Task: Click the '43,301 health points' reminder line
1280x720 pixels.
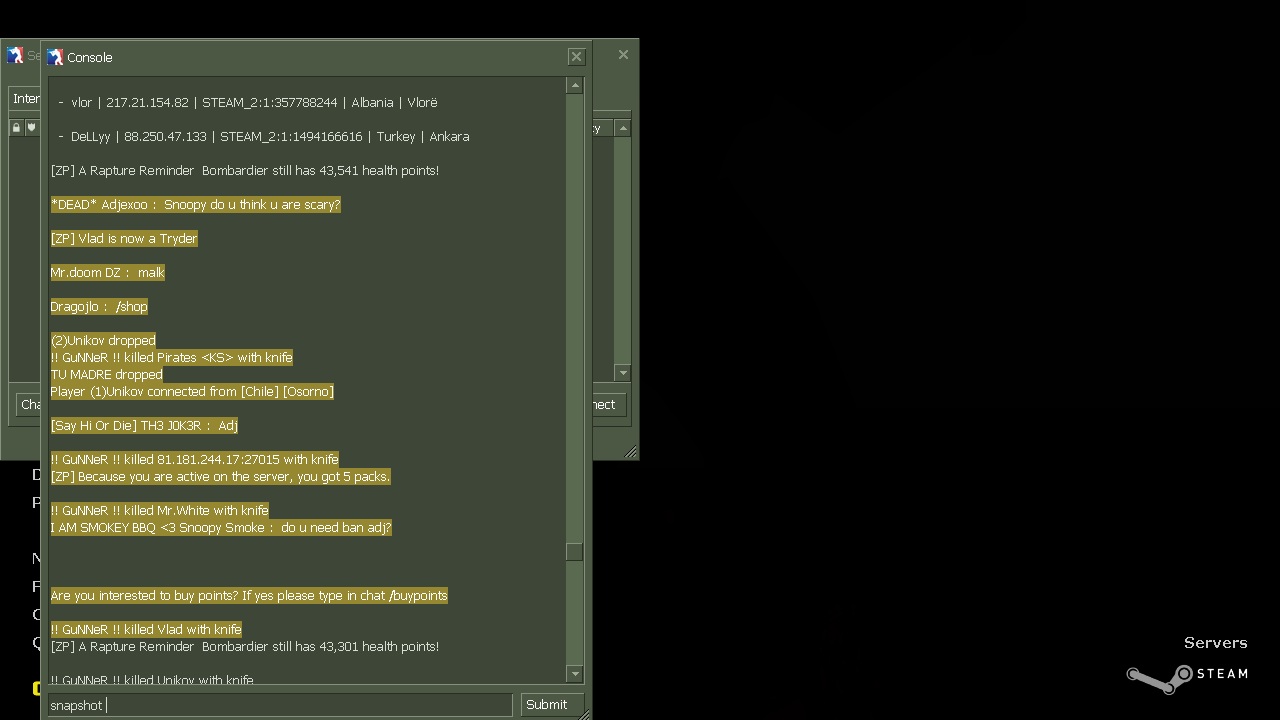Action: click(245, 646)
